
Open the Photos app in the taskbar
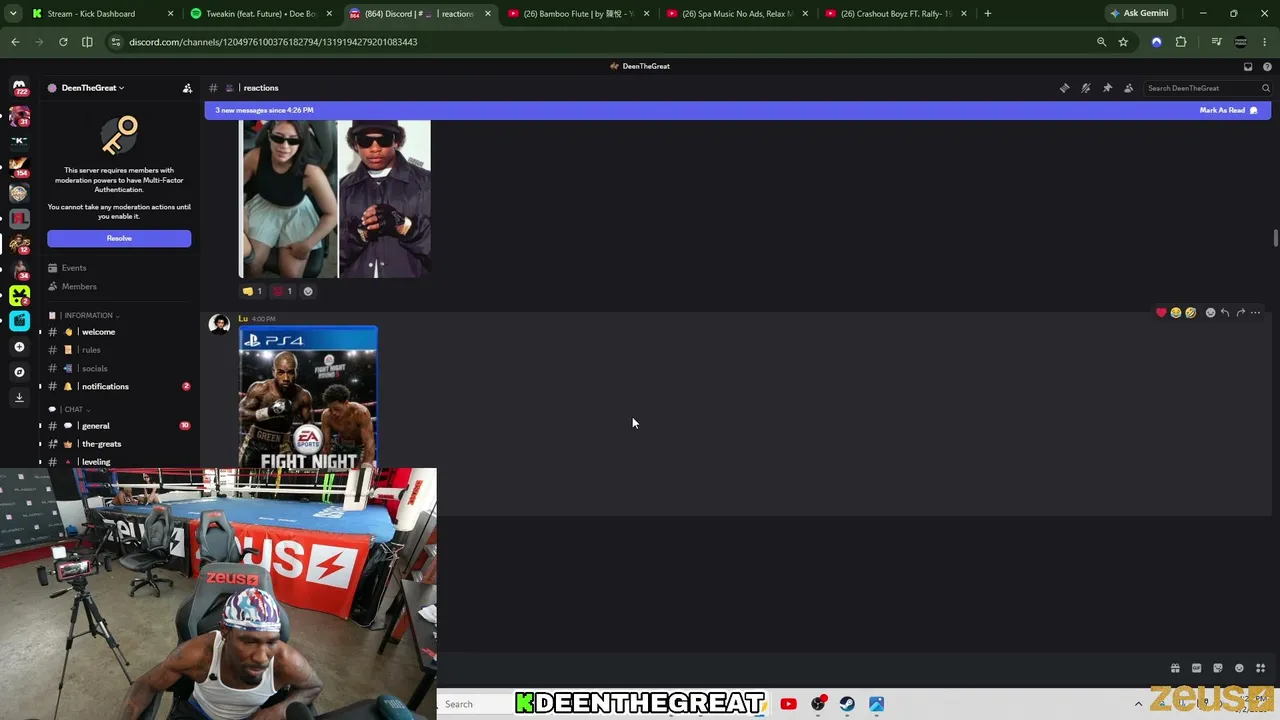pos(876,704)
